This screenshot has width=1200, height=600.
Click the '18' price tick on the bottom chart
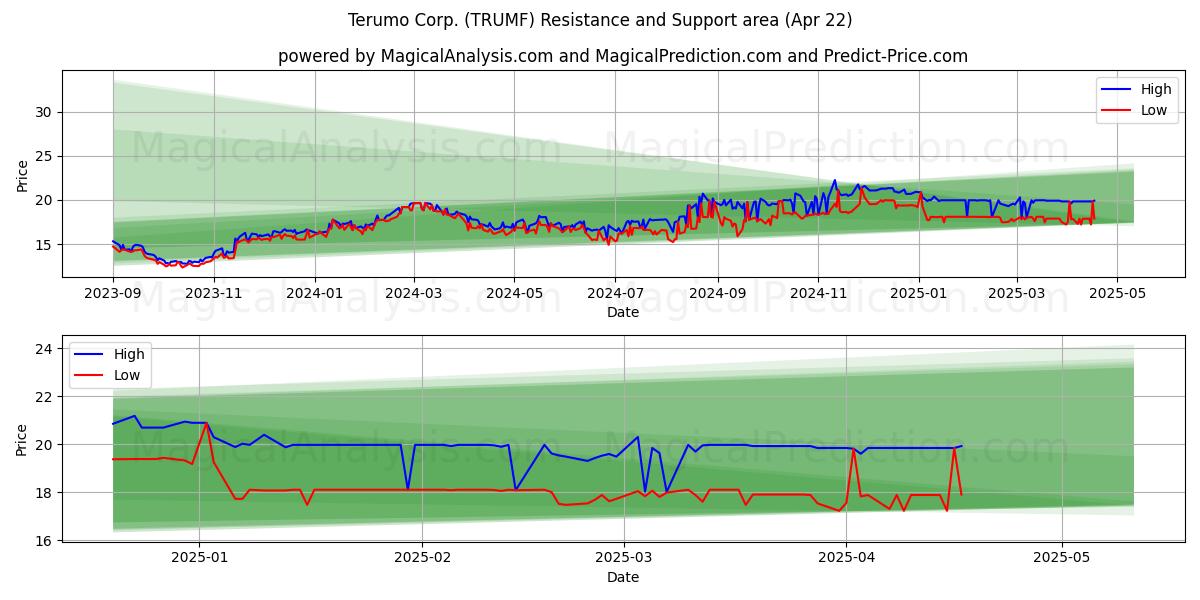click(45, 493)
